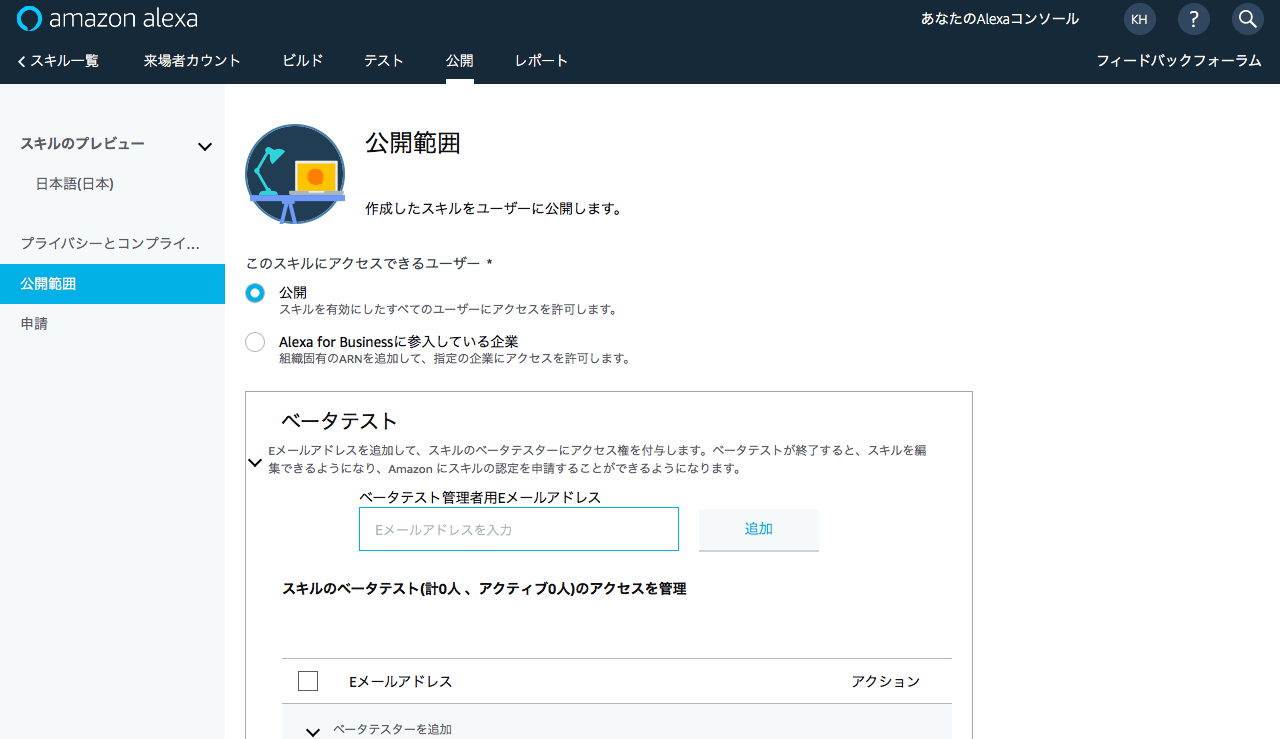1280x739 pixels.
Task: Open あなたのAlexaコンソール link
Action: (1000, 19)
